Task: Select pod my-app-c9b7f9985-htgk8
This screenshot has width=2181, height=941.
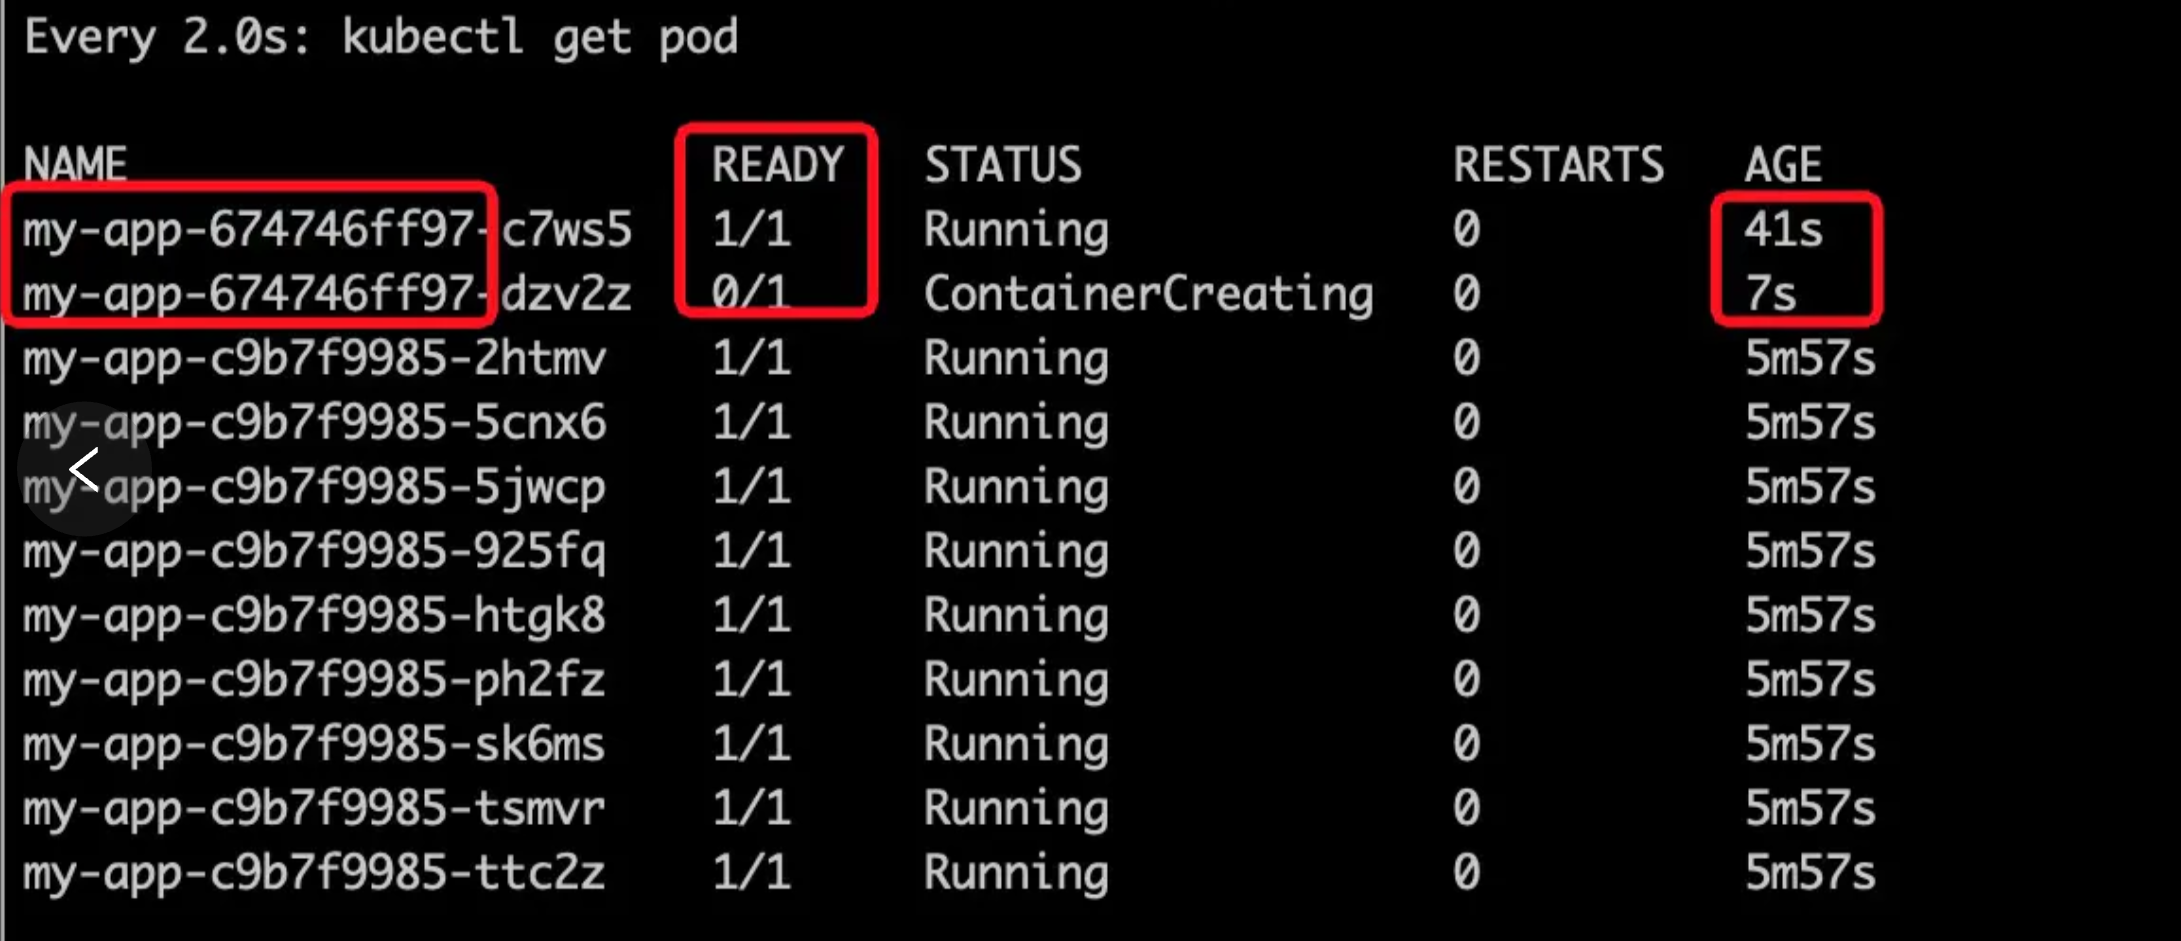Action: point(314,615)
